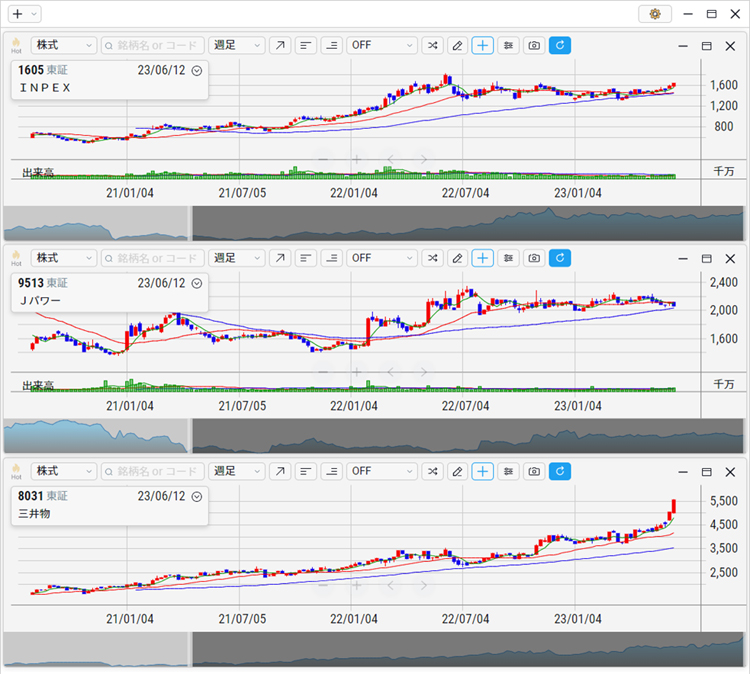Image resolution: width=750 pixels, height=674 pixels.
Task: Refresh the 三井物 chart with blue reload button
Action: (x=560, y=471)
